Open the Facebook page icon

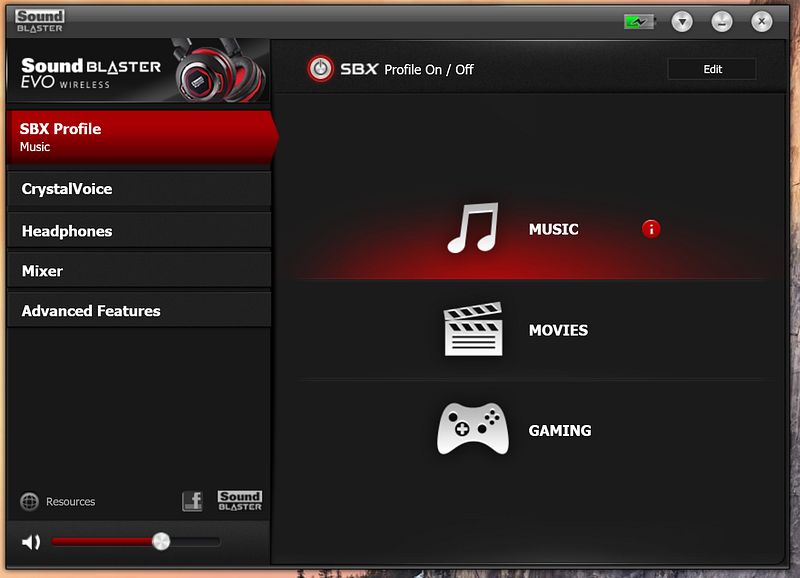pyautogui.click(x=192, y=501)
